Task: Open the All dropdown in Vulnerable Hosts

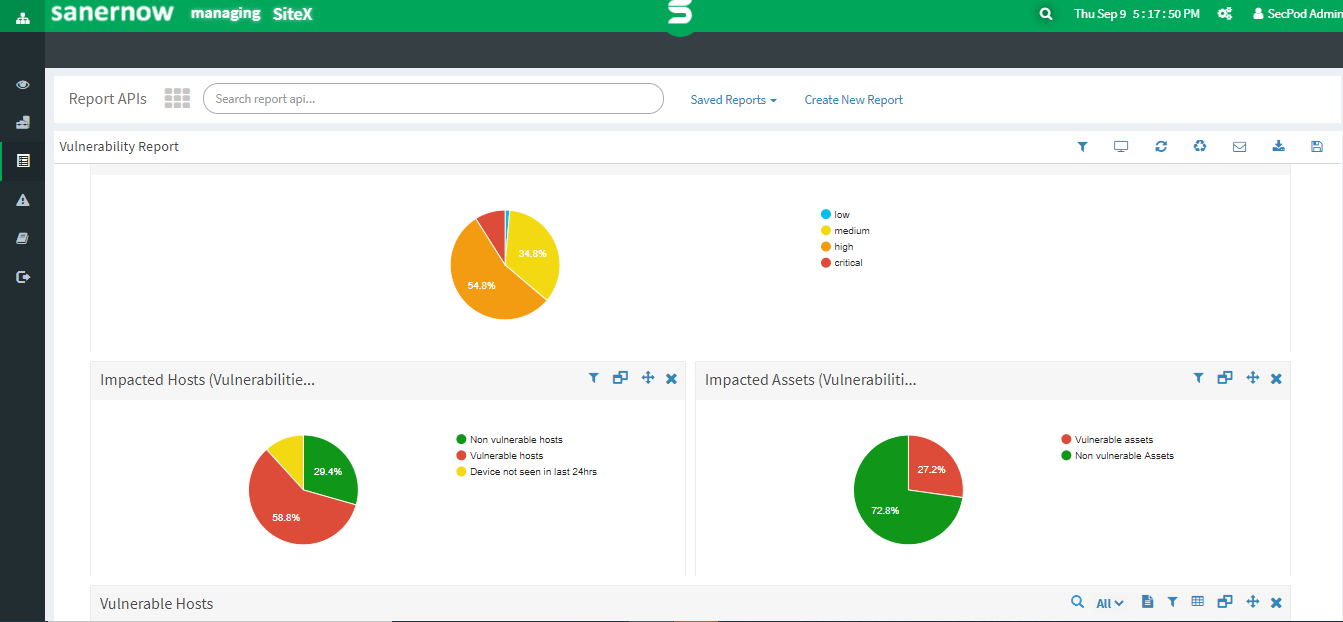Action: pyautogui.click(x=1109, y=603)
